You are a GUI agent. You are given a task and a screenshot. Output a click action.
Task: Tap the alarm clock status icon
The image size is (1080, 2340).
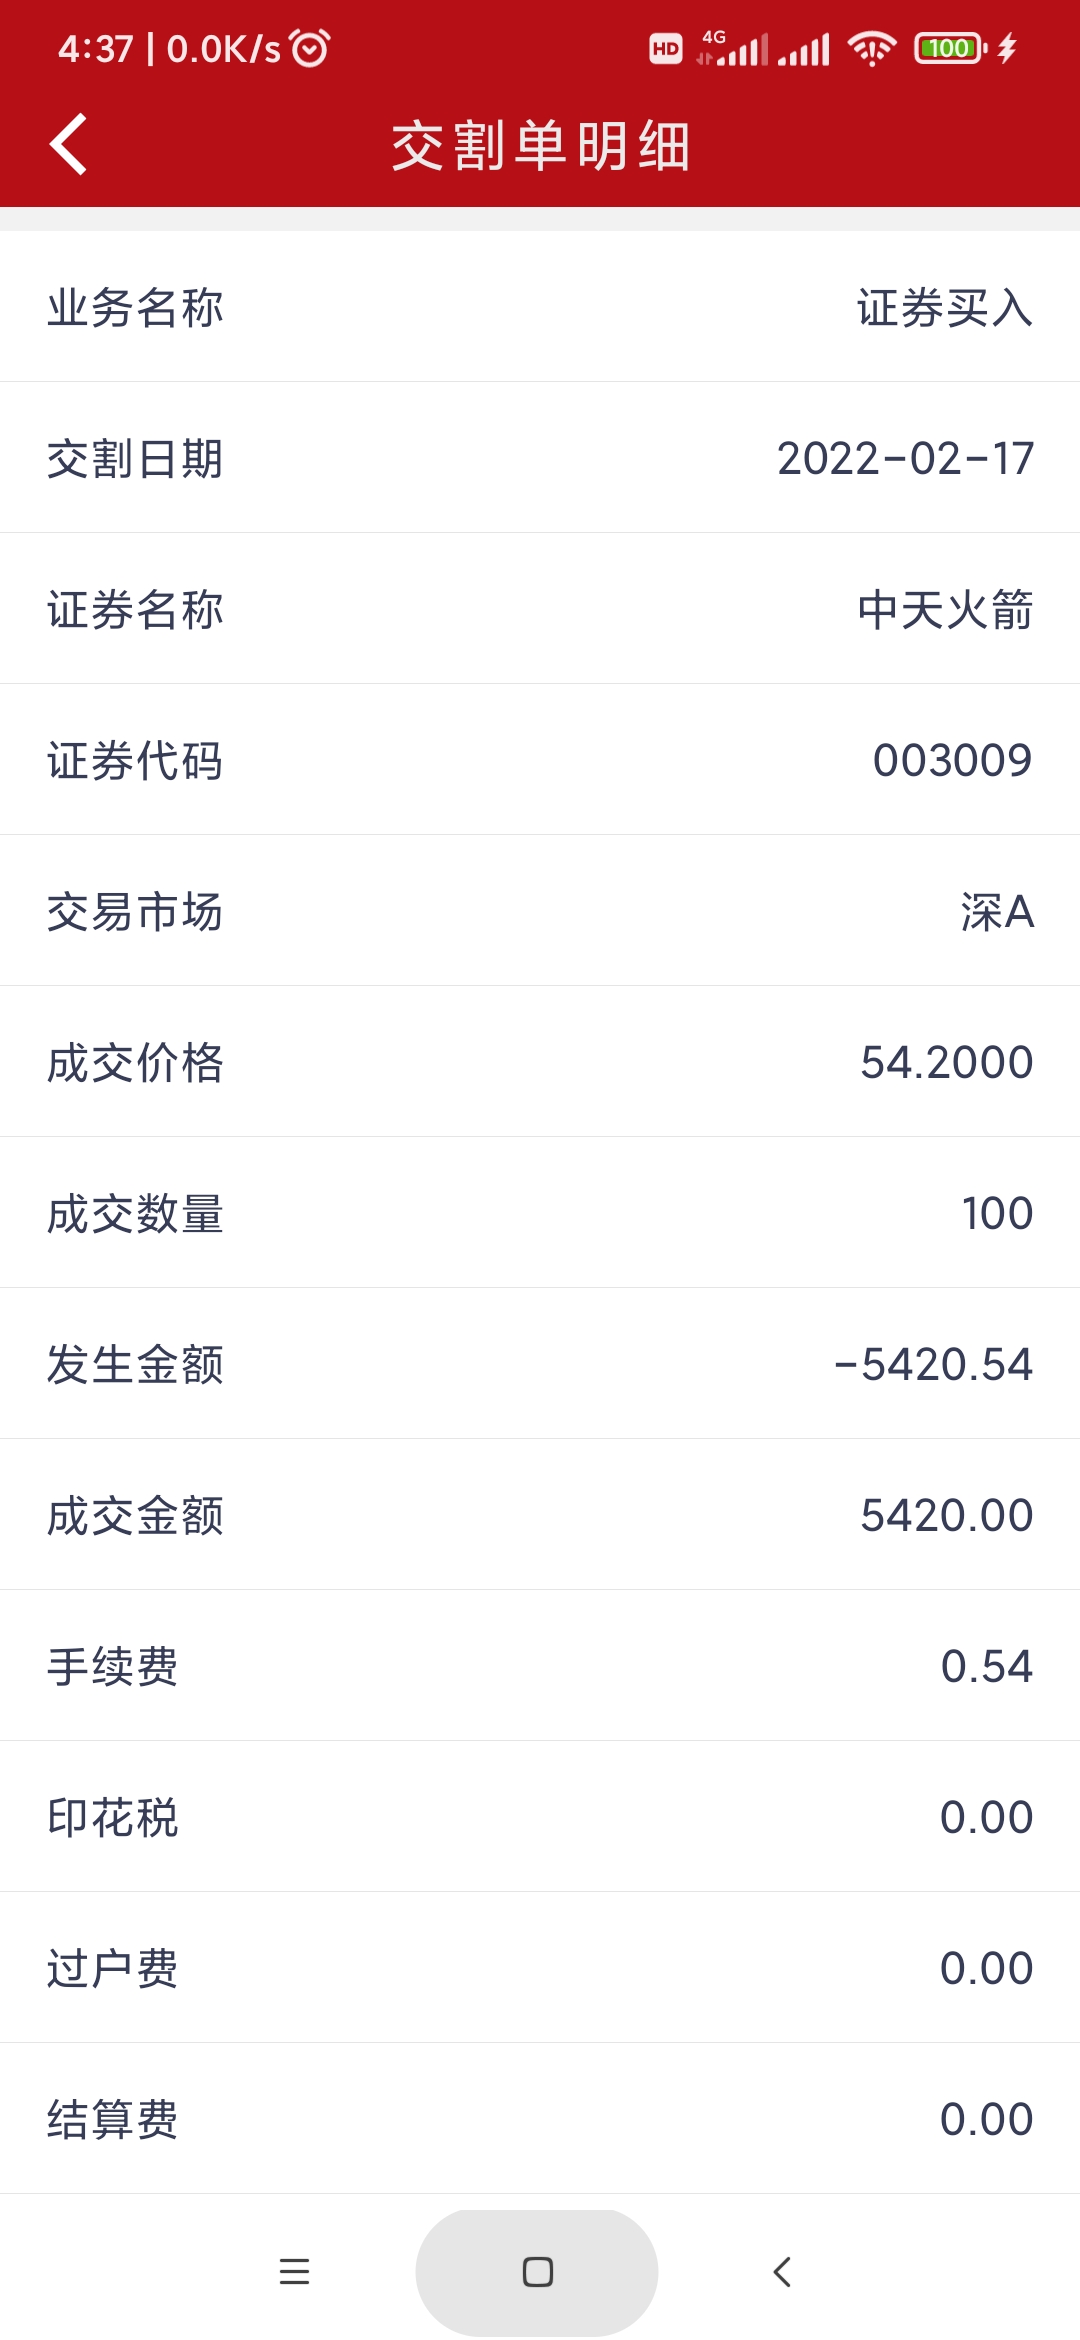coord(309,48)
